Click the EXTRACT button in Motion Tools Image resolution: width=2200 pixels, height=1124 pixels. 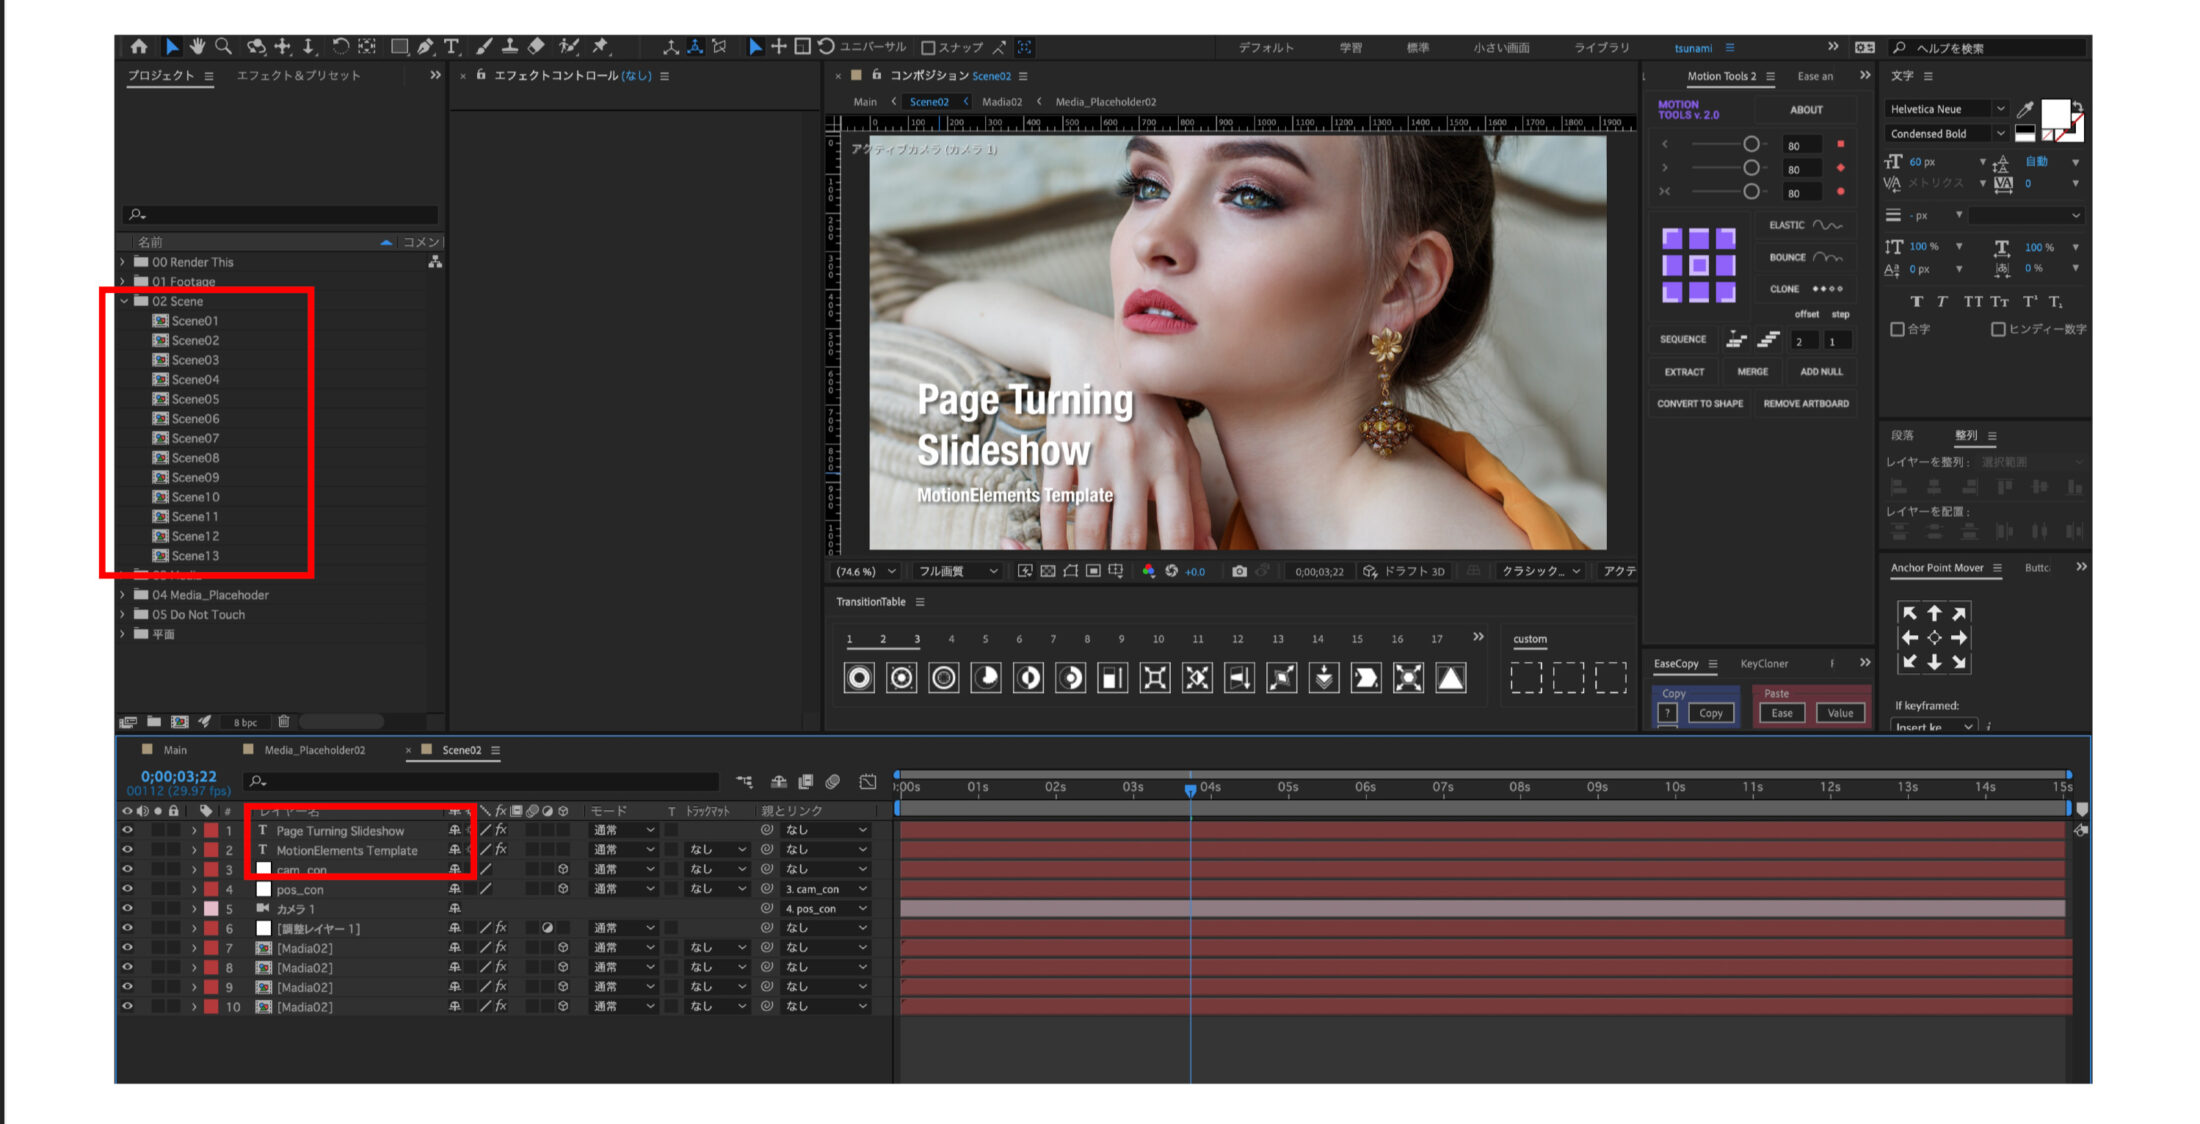(x=1687, y=374)
